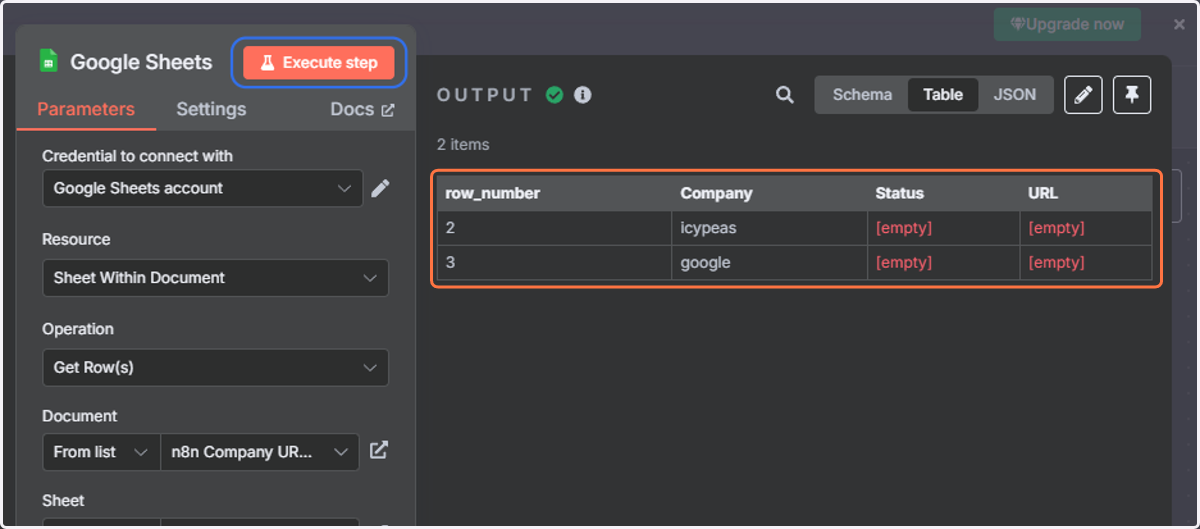
Task: Pin output data with pin icon
Action: click(x=1132, y=95)
